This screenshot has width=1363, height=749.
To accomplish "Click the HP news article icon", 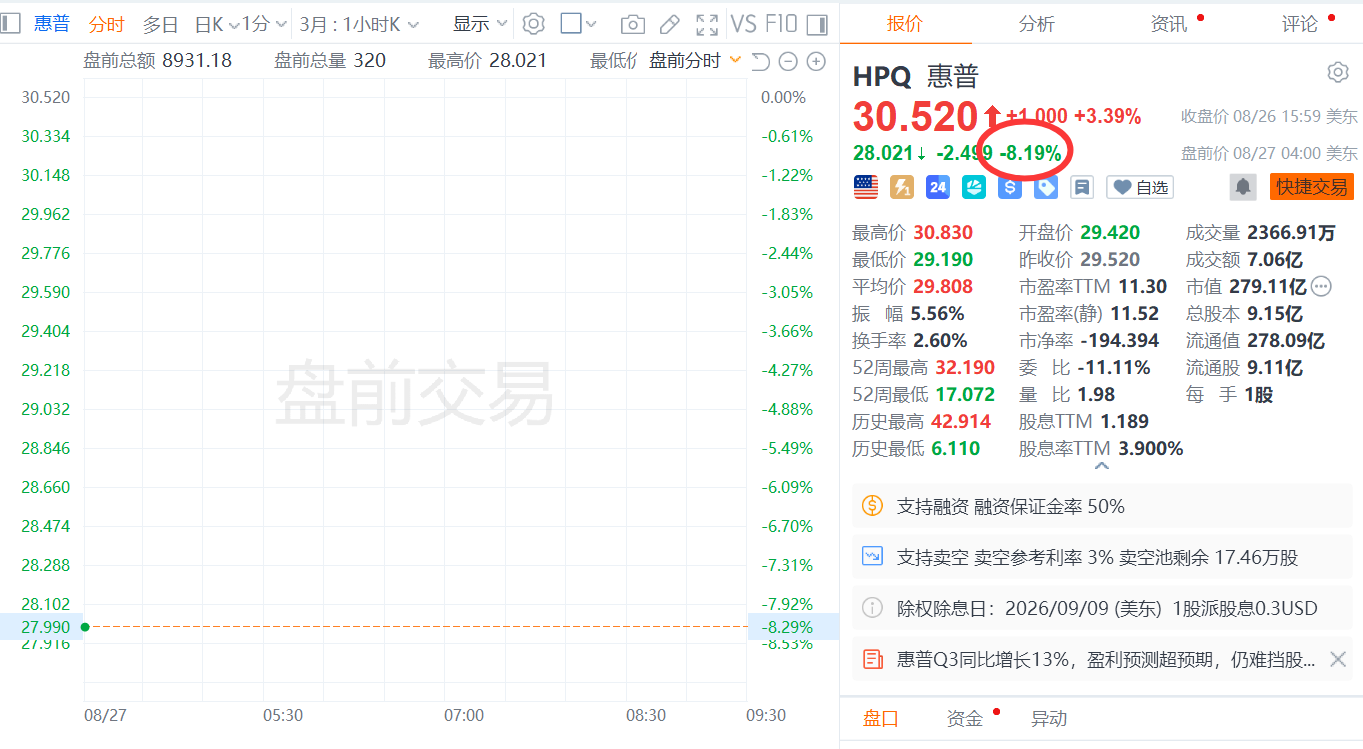I will pos(872,659).
